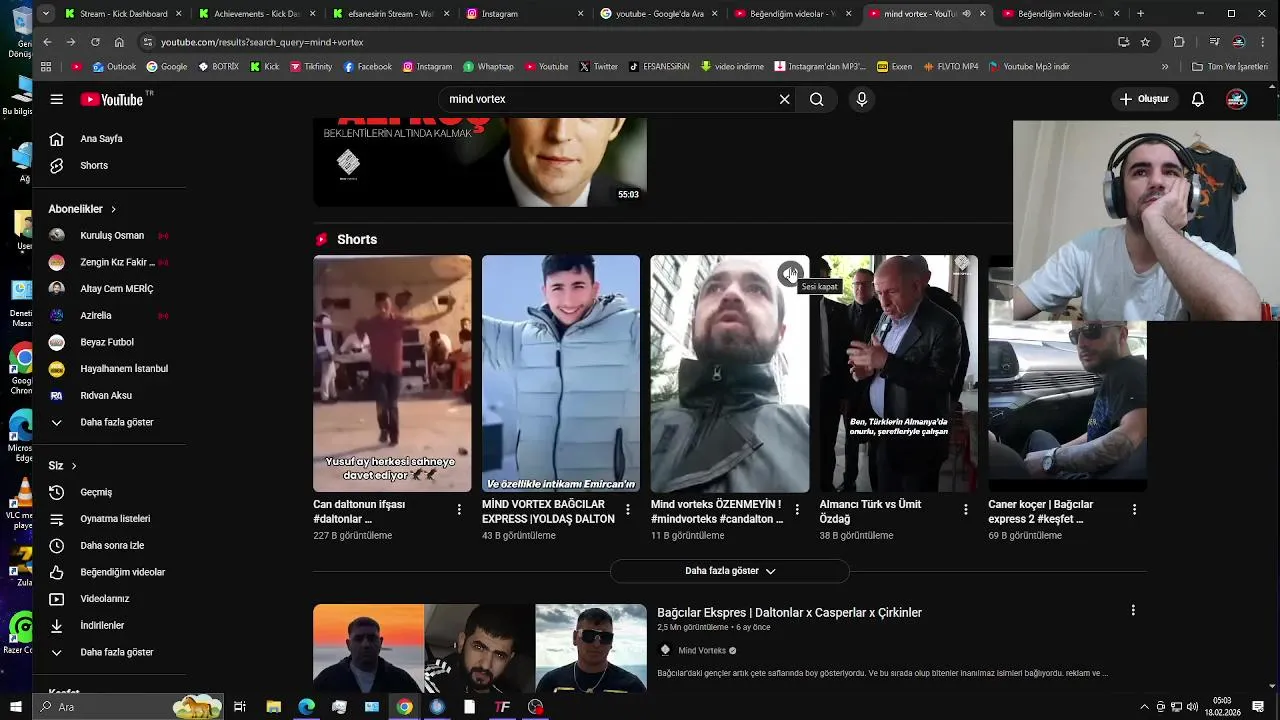The width and height of the screenshot is (1280, 720).
Task: Open Kuruluş Osman subscription channel
Action: [111, 236]
